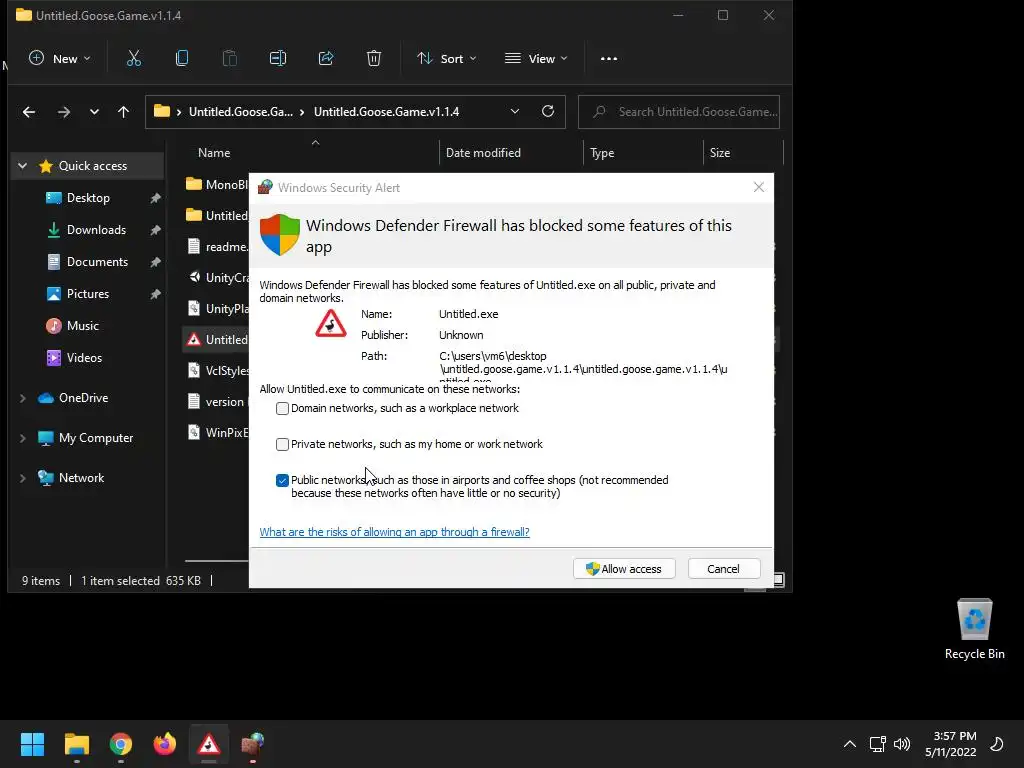Screen dimensions: 1024x768
Task: Collapse the Quick access tree section
Action: 23,166
